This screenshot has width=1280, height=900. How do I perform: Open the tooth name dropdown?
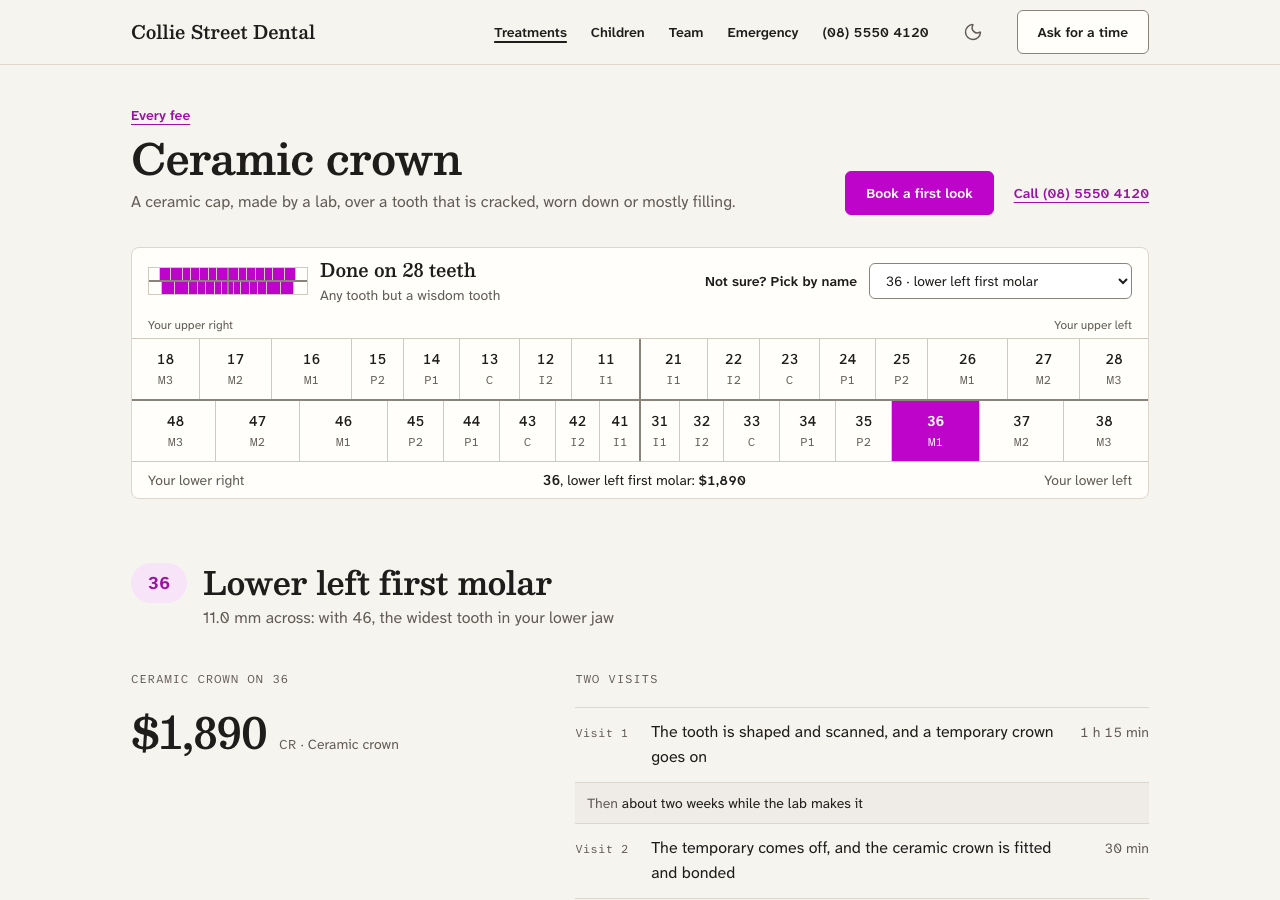[x=1000, y=281]
